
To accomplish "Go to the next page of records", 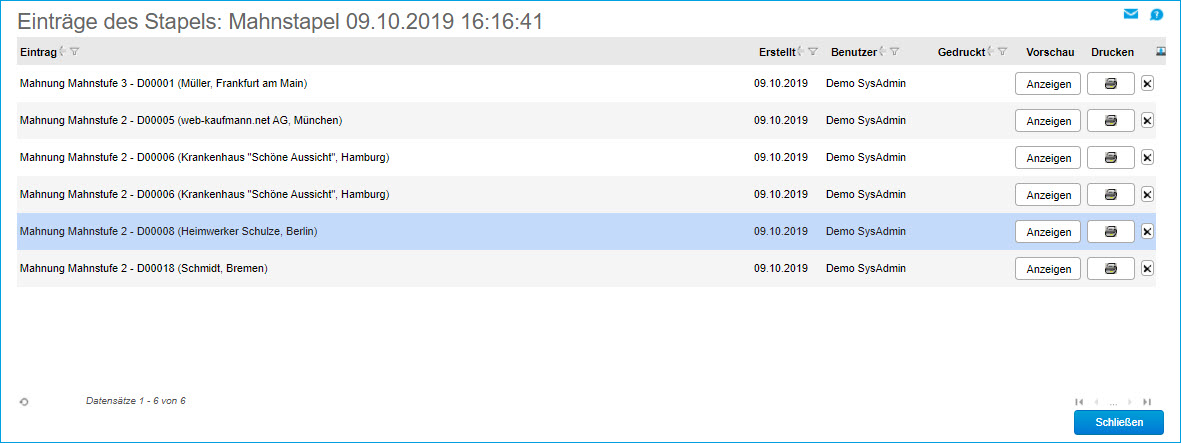I will 1130,402.
